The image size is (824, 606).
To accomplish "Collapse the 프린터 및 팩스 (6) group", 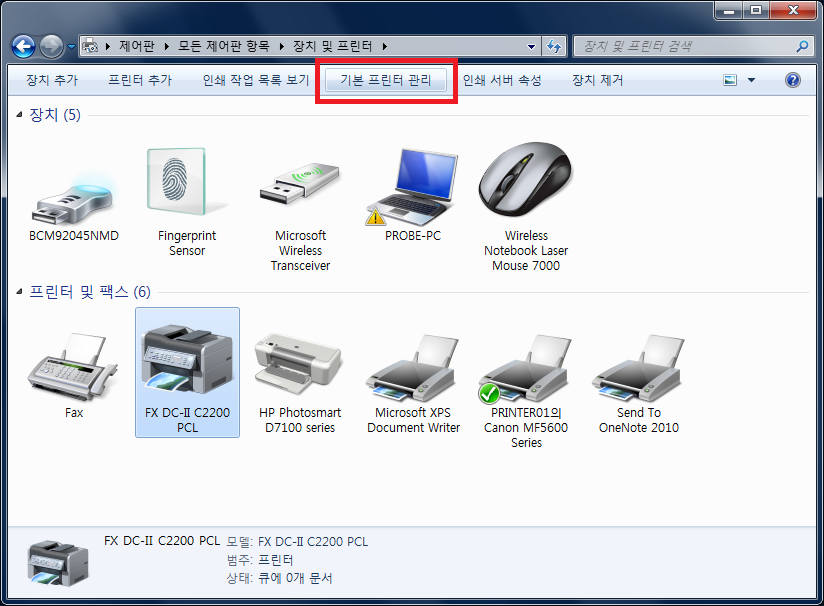I will tap(21, 292).
